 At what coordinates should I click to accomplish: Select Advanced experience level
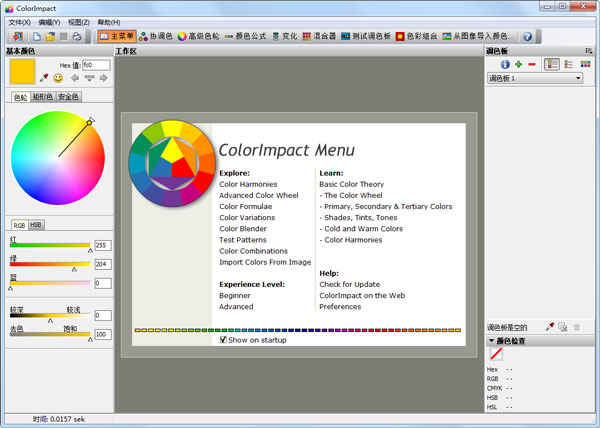[x=236, y=307]
